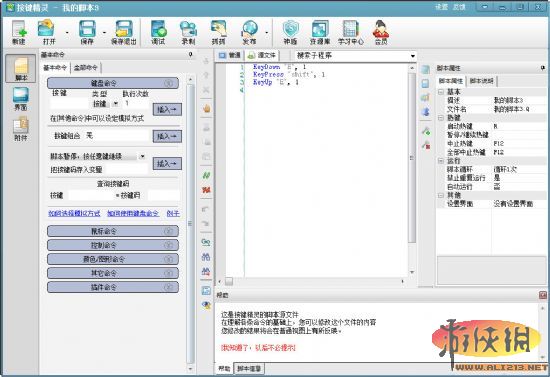Click the 按键组合 input field
Image resolution: width=550 pixels, height=377 pixels.
click(x=116, y=136)
